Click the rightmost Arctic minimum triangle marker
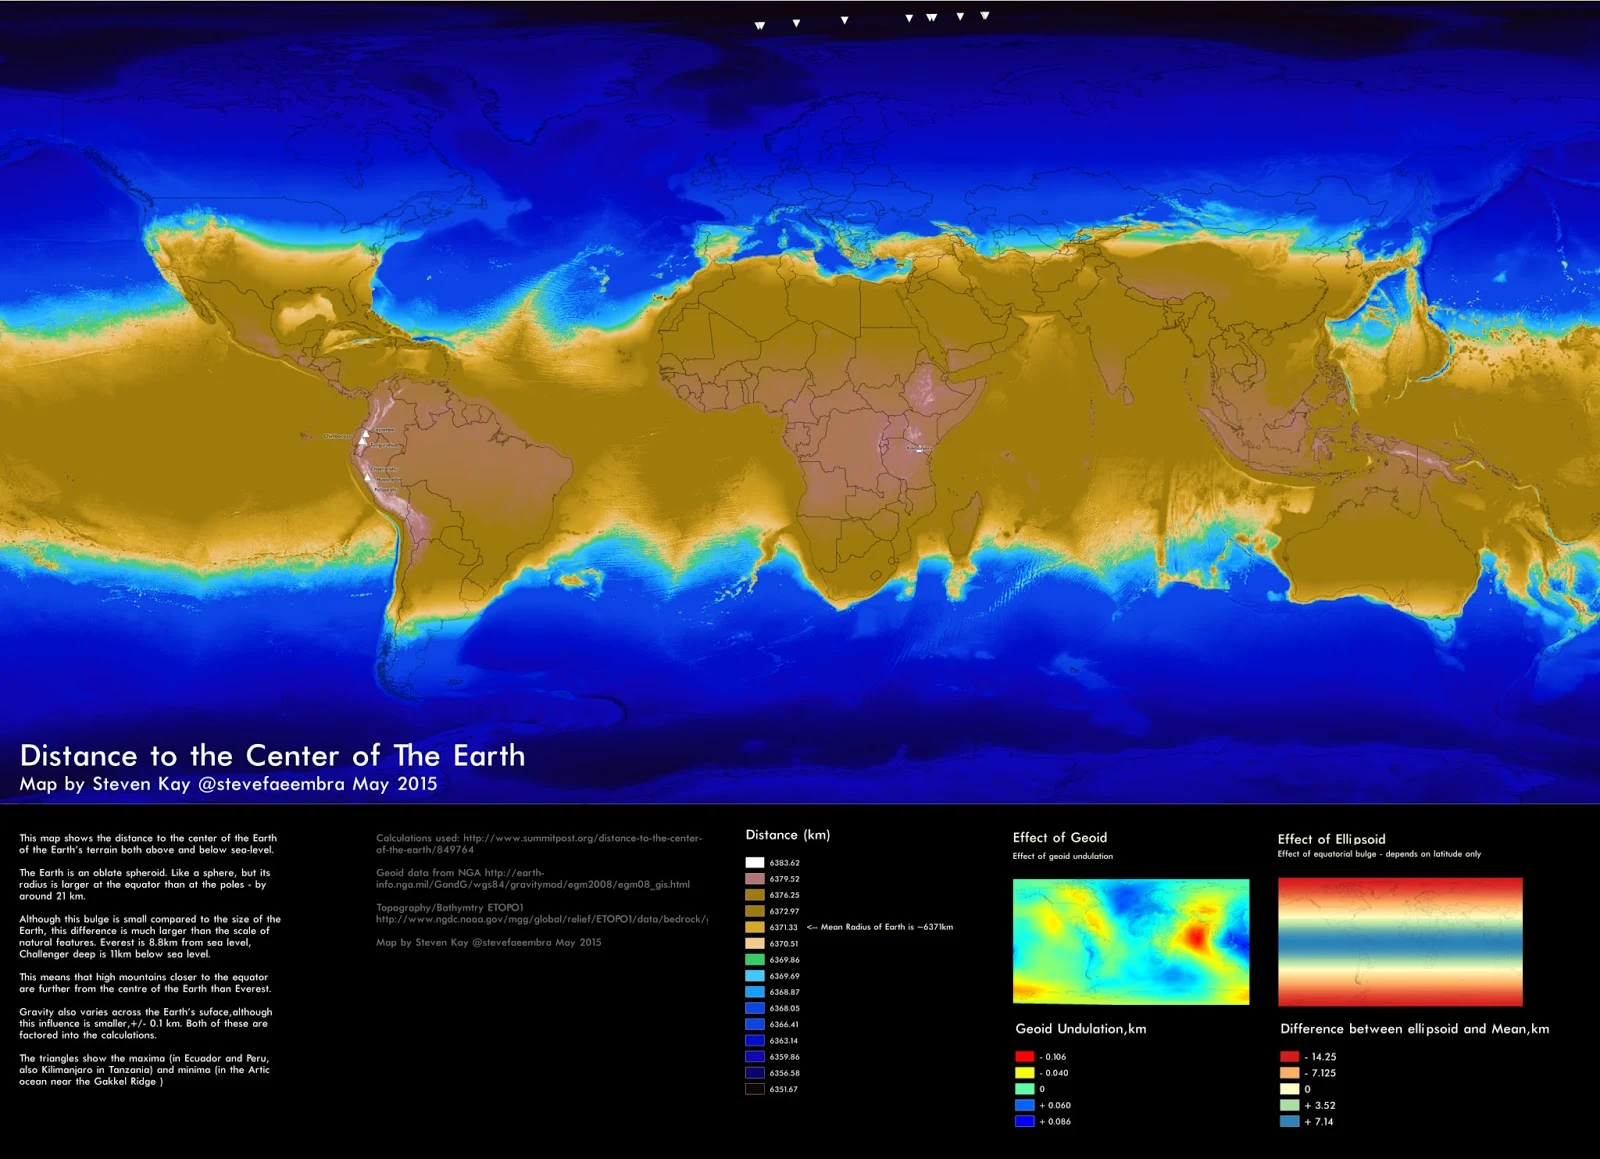The width and height of the screenshot is (1600, 1159). 985,16
